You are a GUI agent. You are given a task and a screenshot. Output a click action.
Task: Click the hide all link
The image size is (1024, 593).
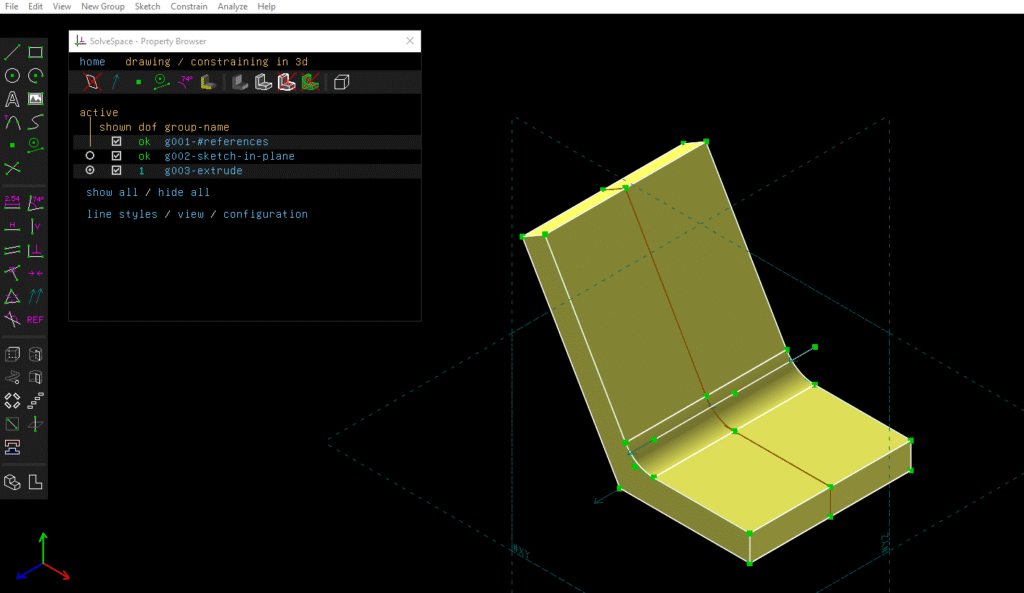pos(183,192)
